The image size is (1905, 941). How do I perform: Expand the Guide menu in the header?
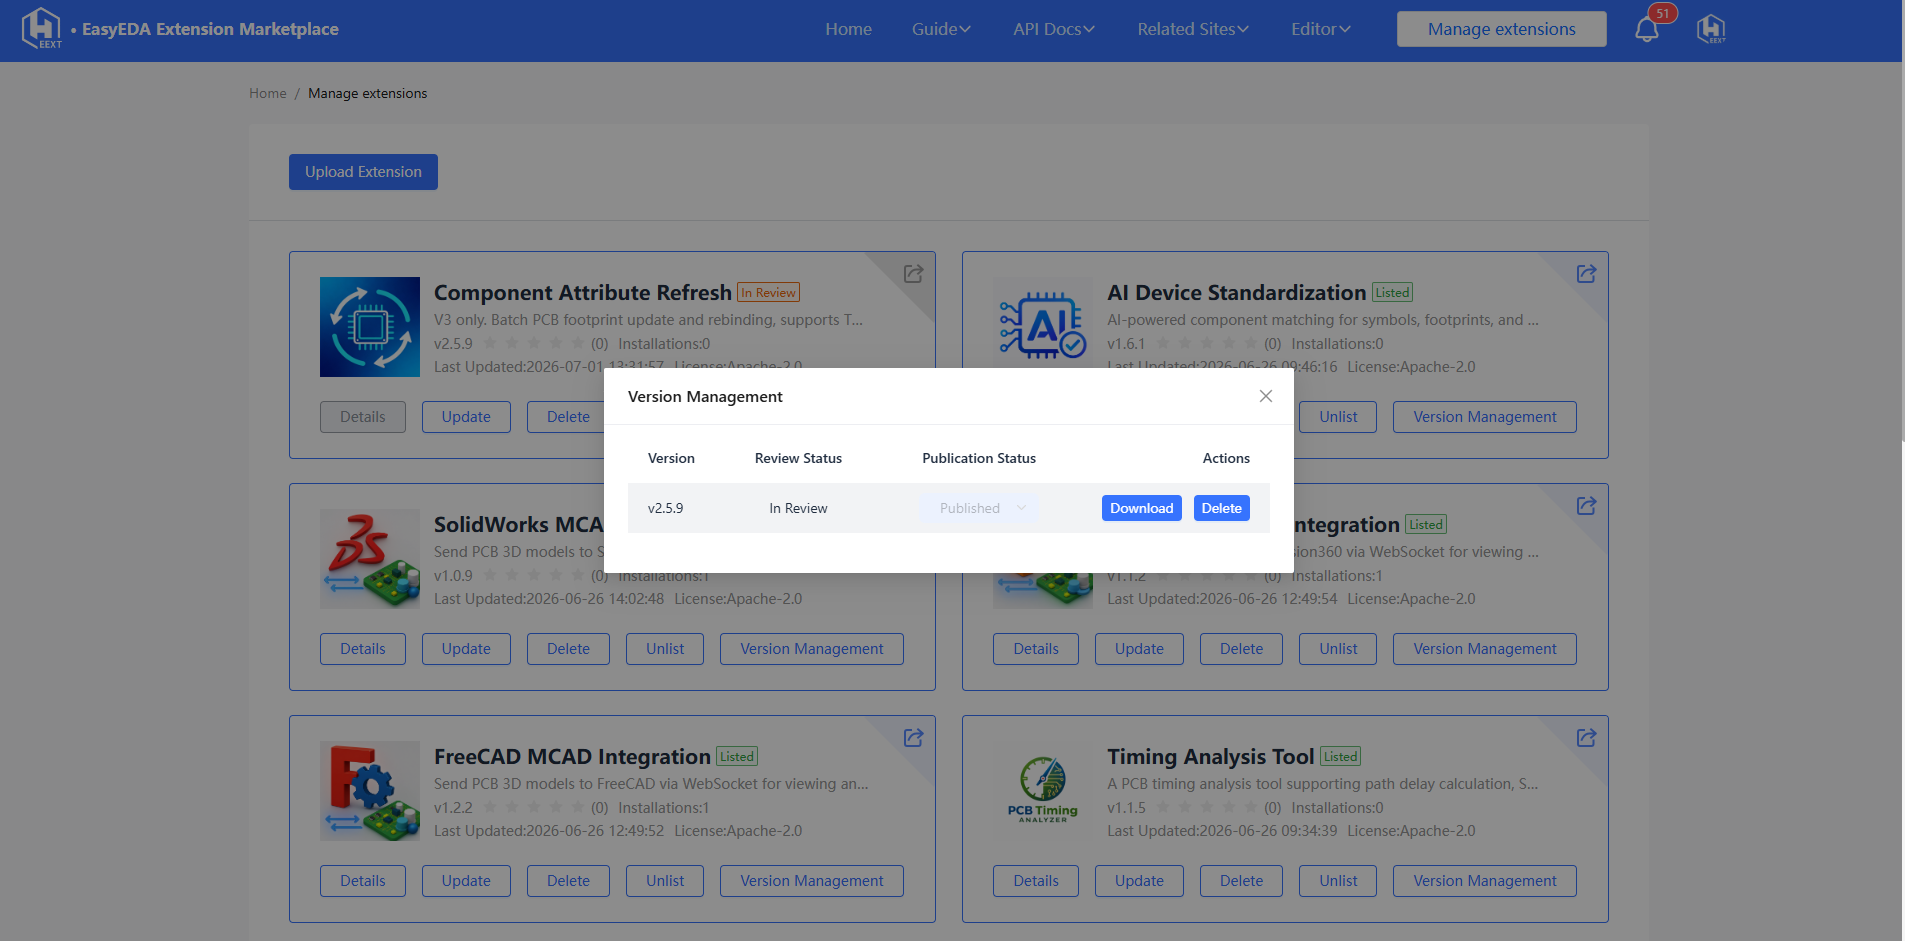coord(941,29)
